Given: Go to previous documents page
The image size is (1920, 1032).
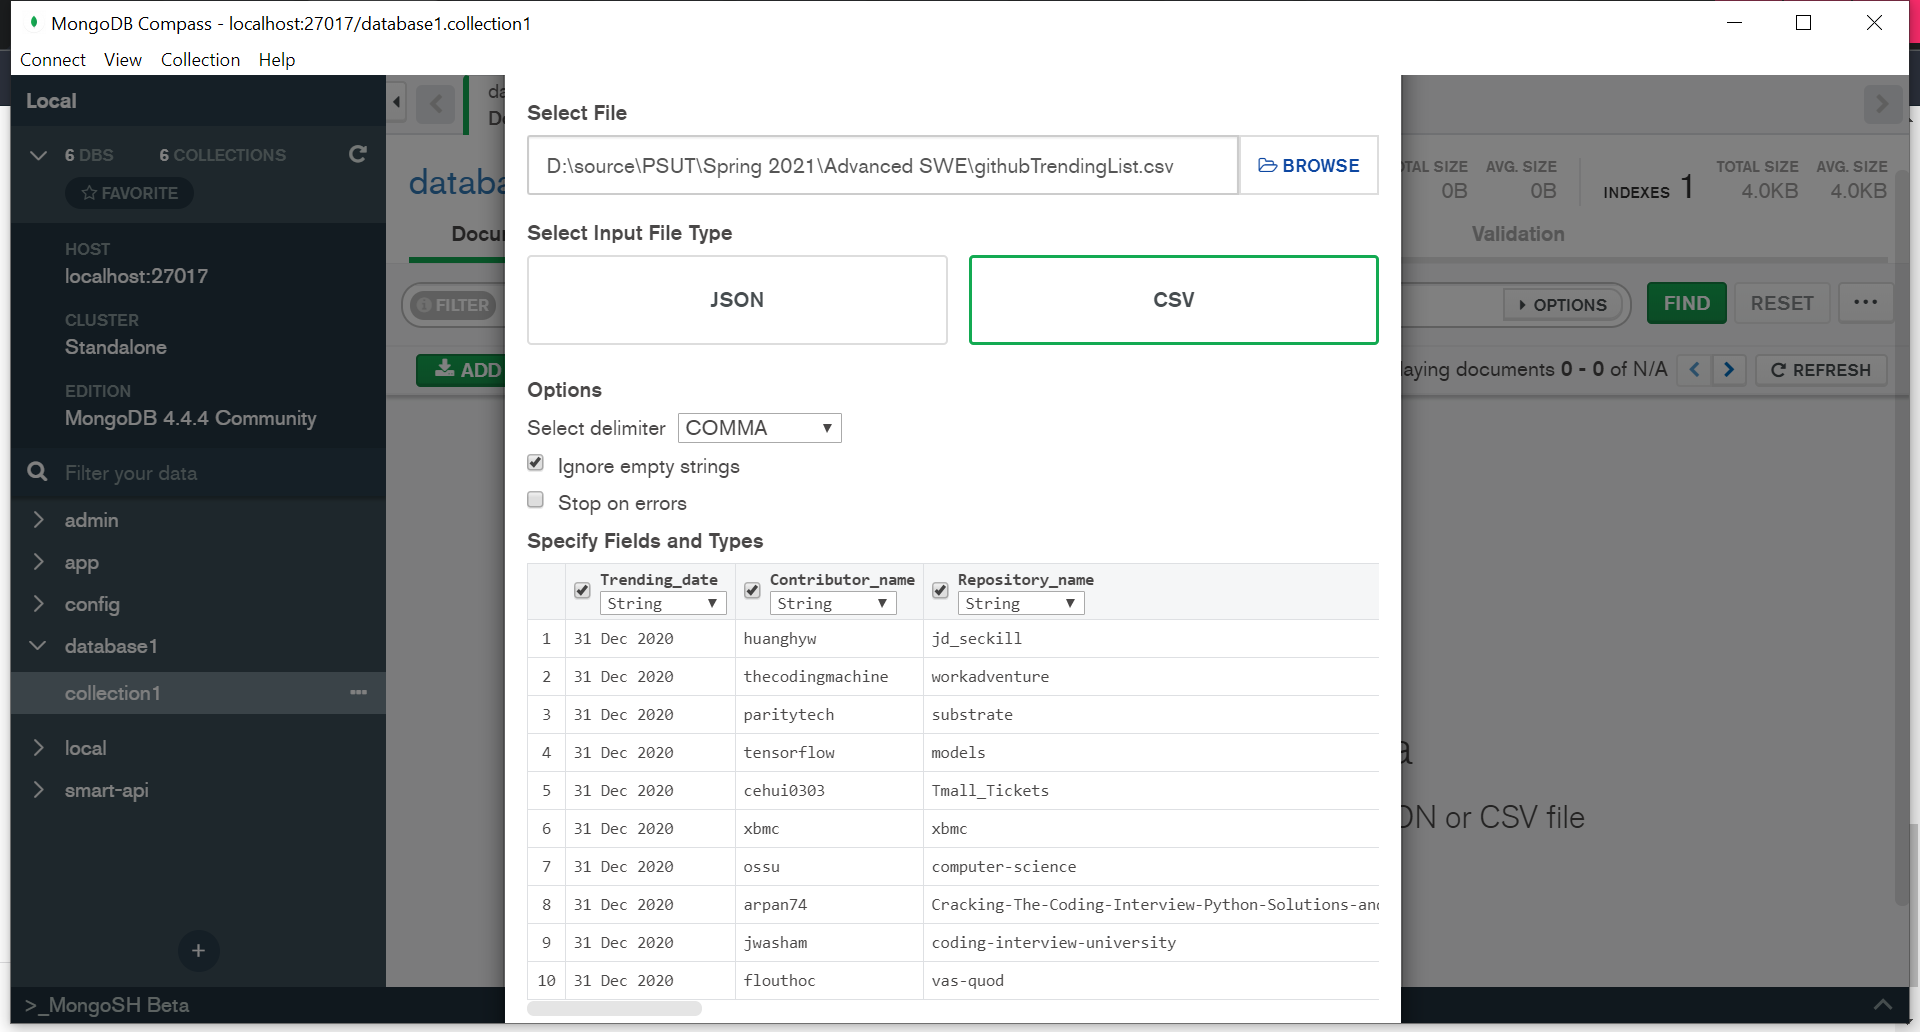Looking at the screenshot, I should pos(1694,369).
